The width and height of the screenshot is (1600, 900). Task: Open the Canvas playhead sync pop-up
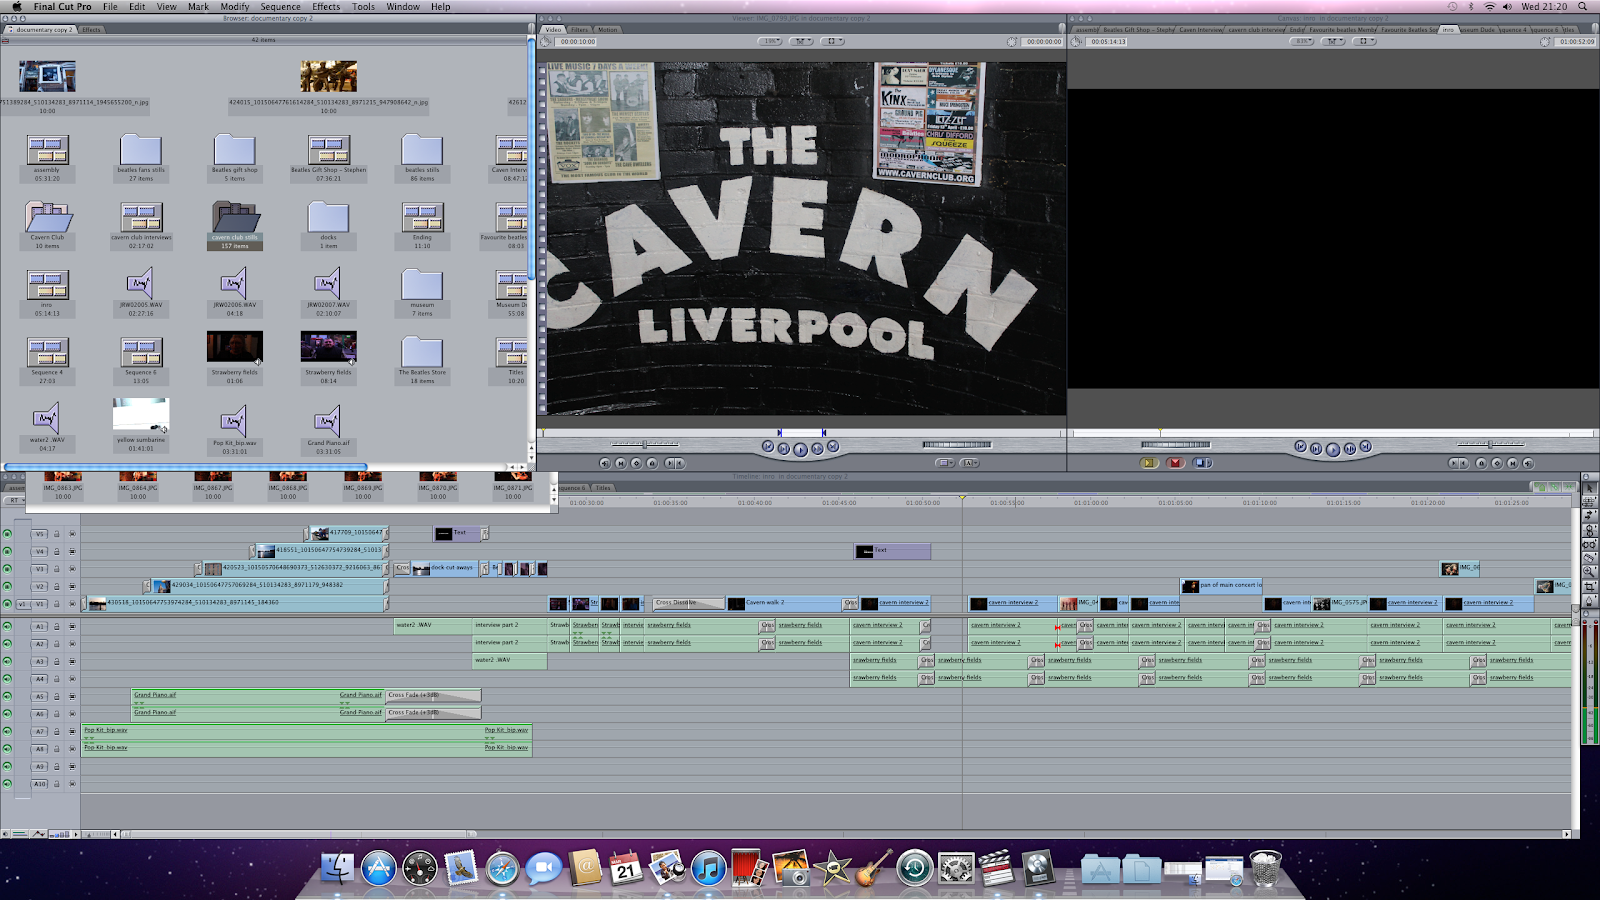[1334, 42]
